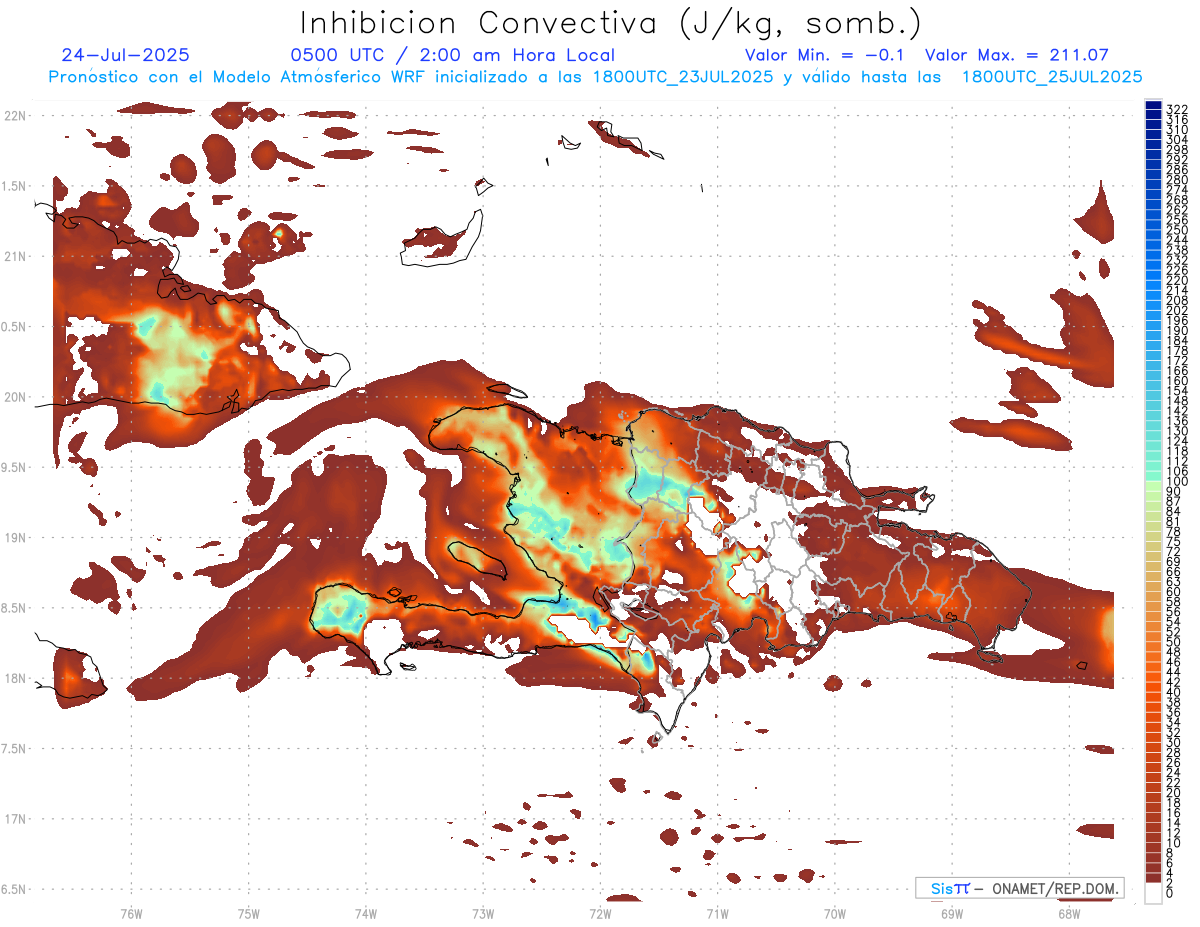This screenshot has width=1200, height=927.
Task: Click the 'ONAMET/REP.DOM.' credit box
Action: [x=1020, y=888]
